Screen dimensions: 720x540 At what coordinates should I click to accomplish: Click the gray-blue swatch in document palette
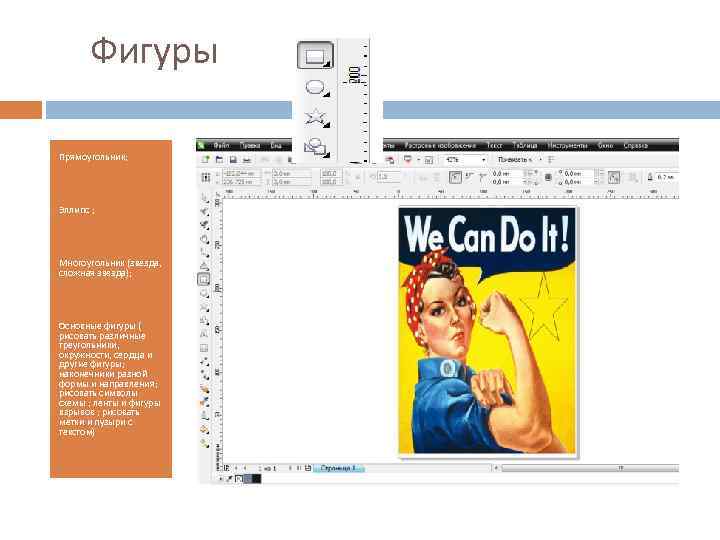tap(248, 479)
